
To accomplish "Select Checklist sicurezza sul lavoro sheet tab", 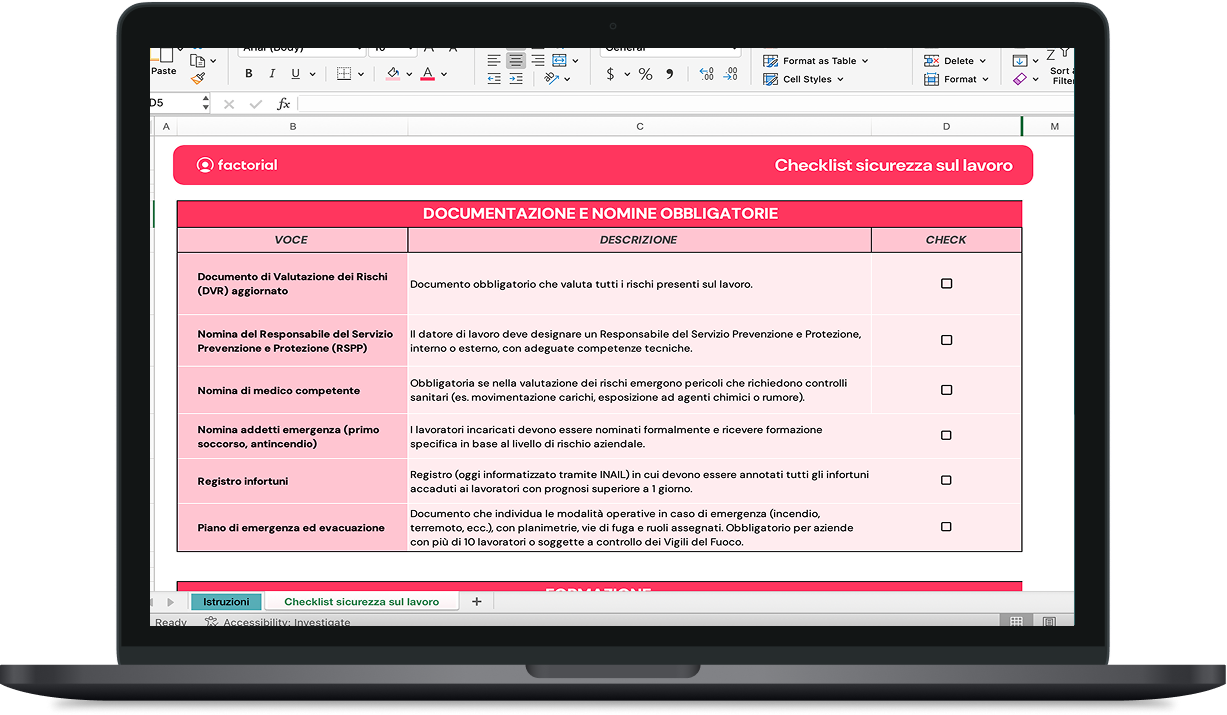I will tap(362, 602).
